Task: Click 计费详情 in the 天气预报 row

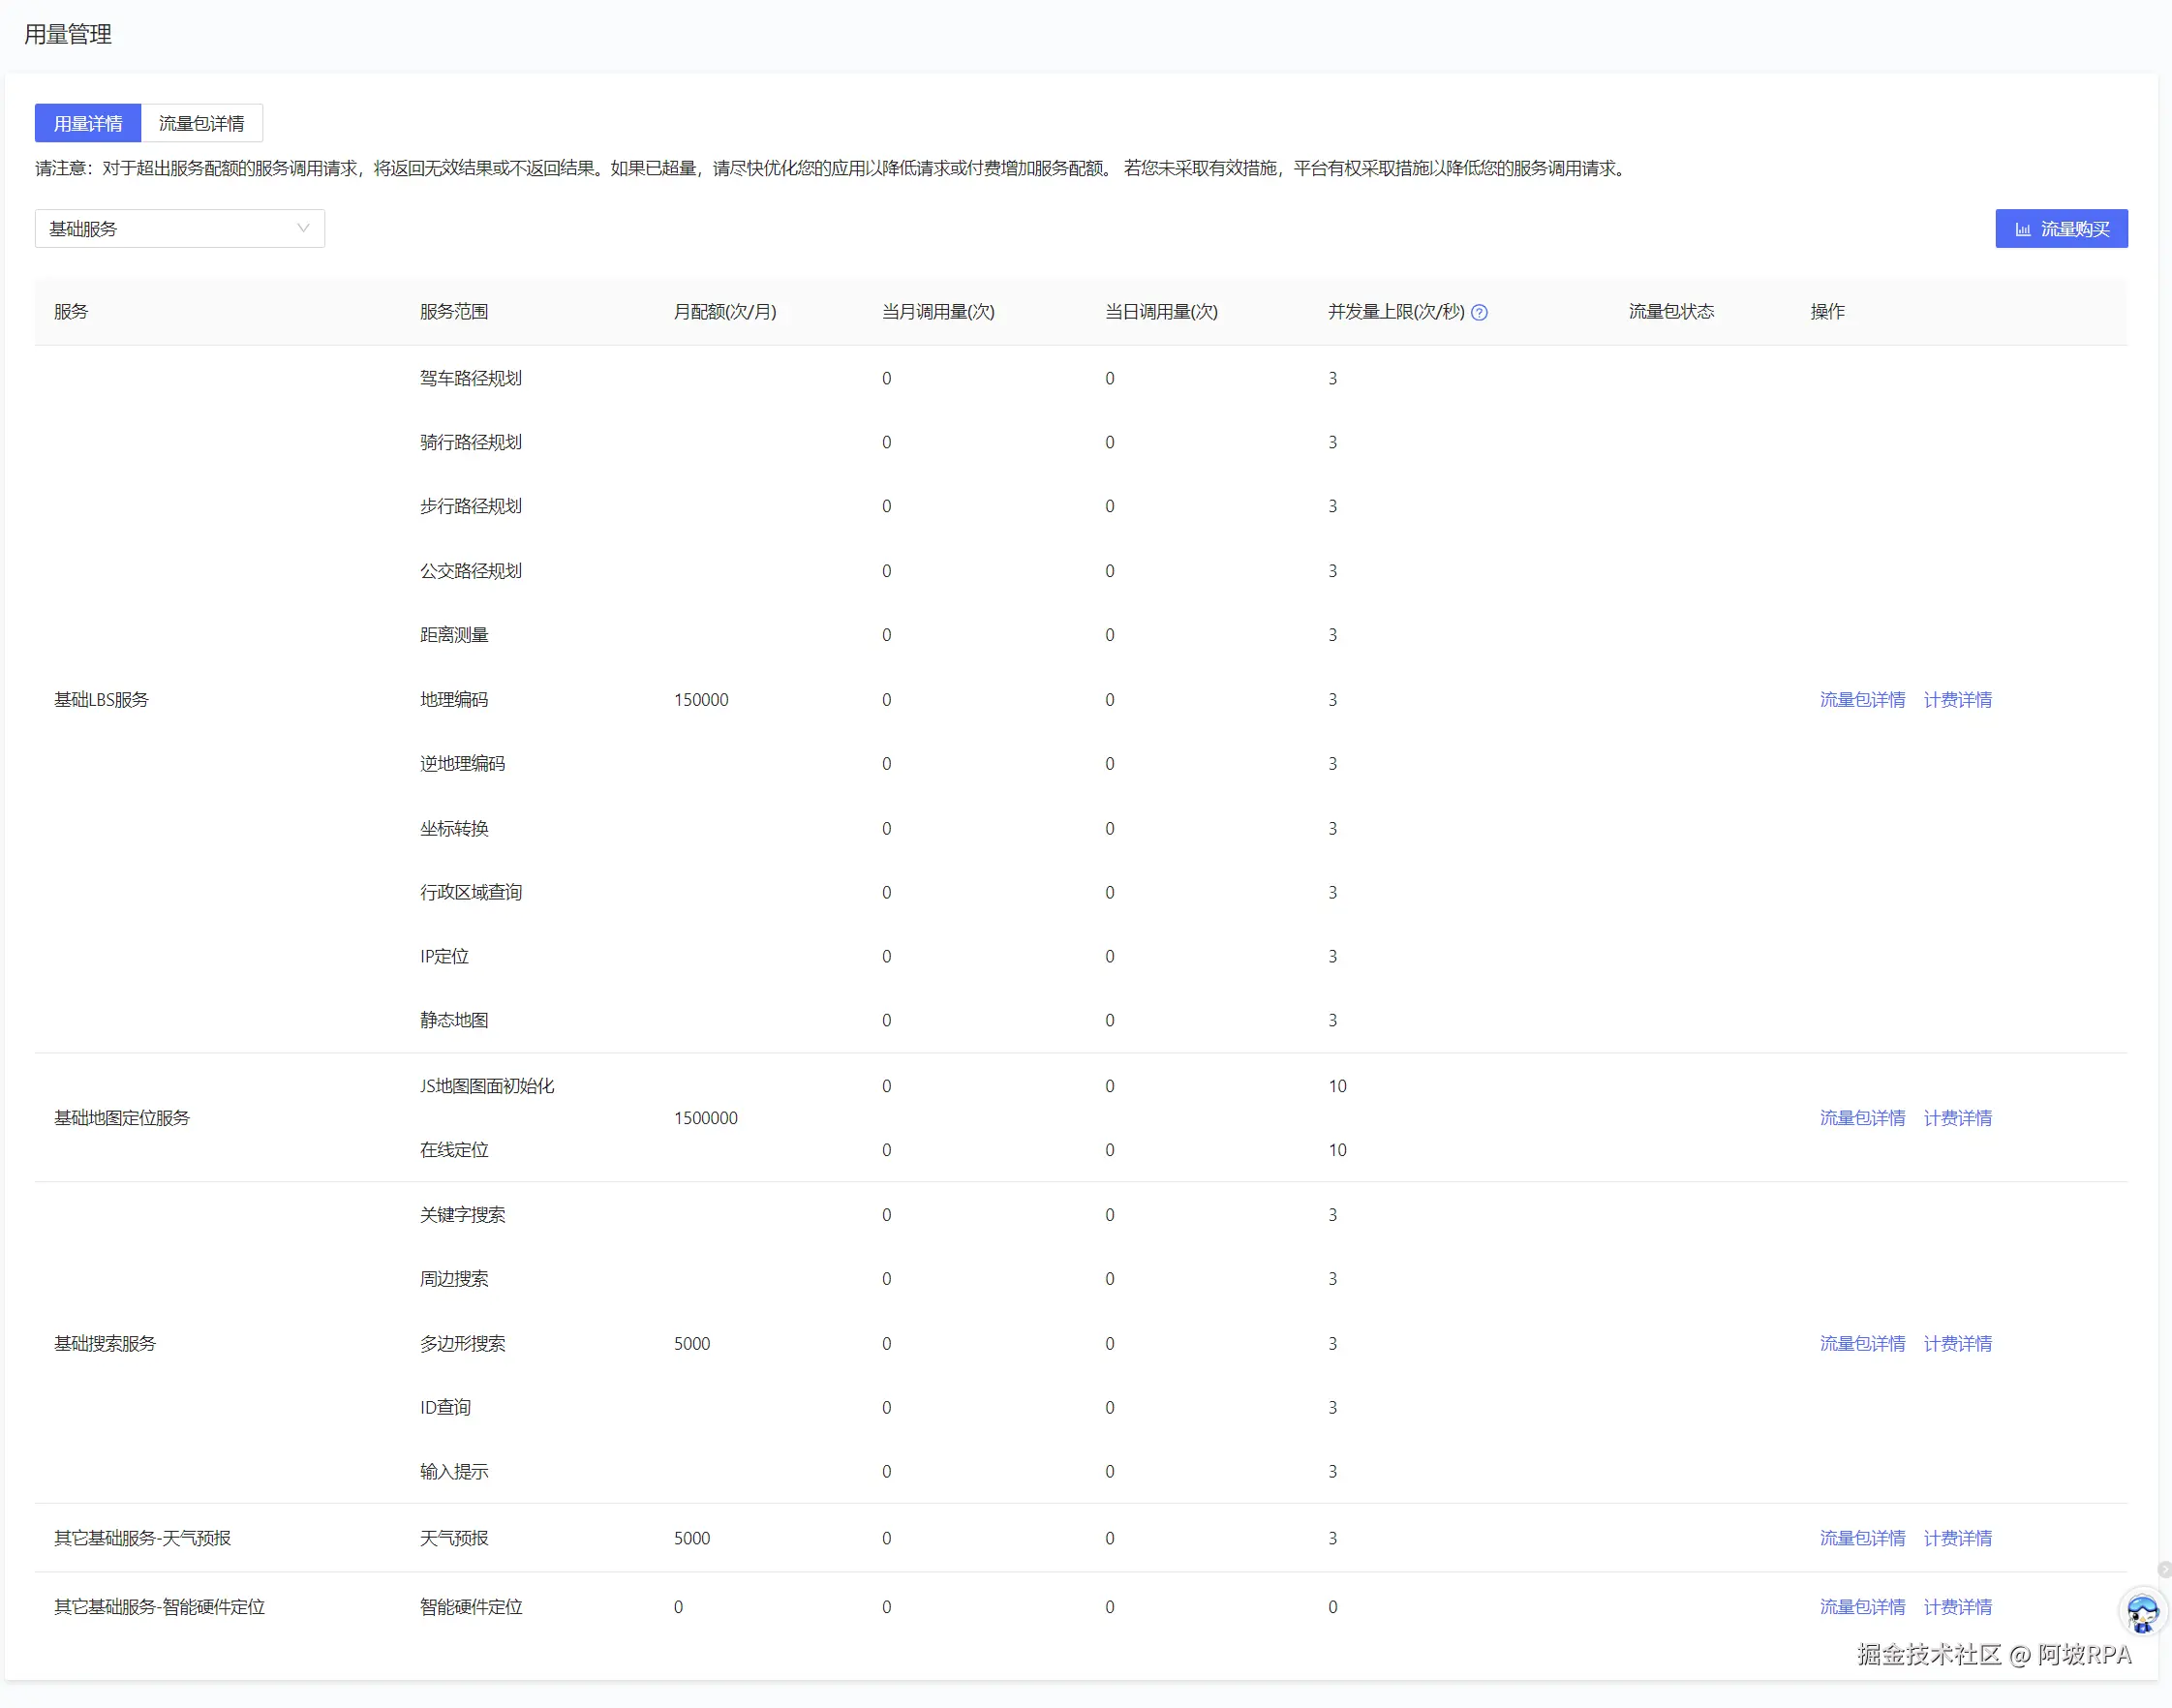Action: 1956,1537
